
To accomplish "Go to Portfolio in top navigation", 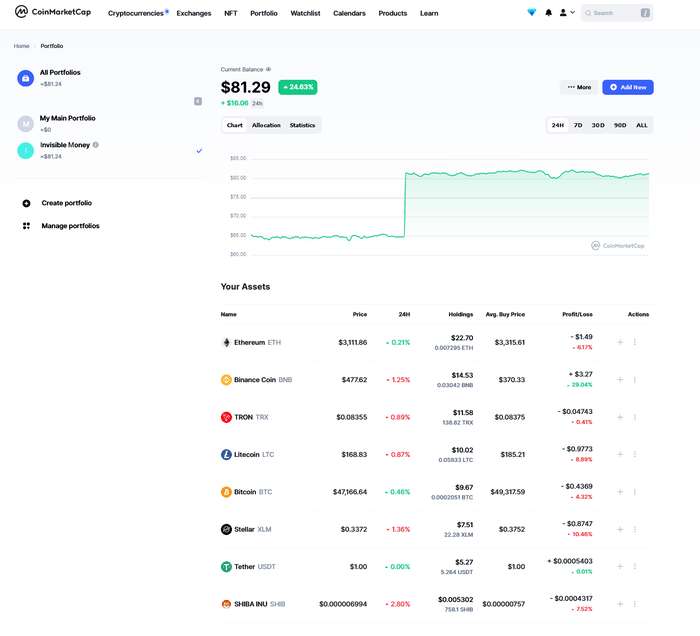I will (264, 13).
